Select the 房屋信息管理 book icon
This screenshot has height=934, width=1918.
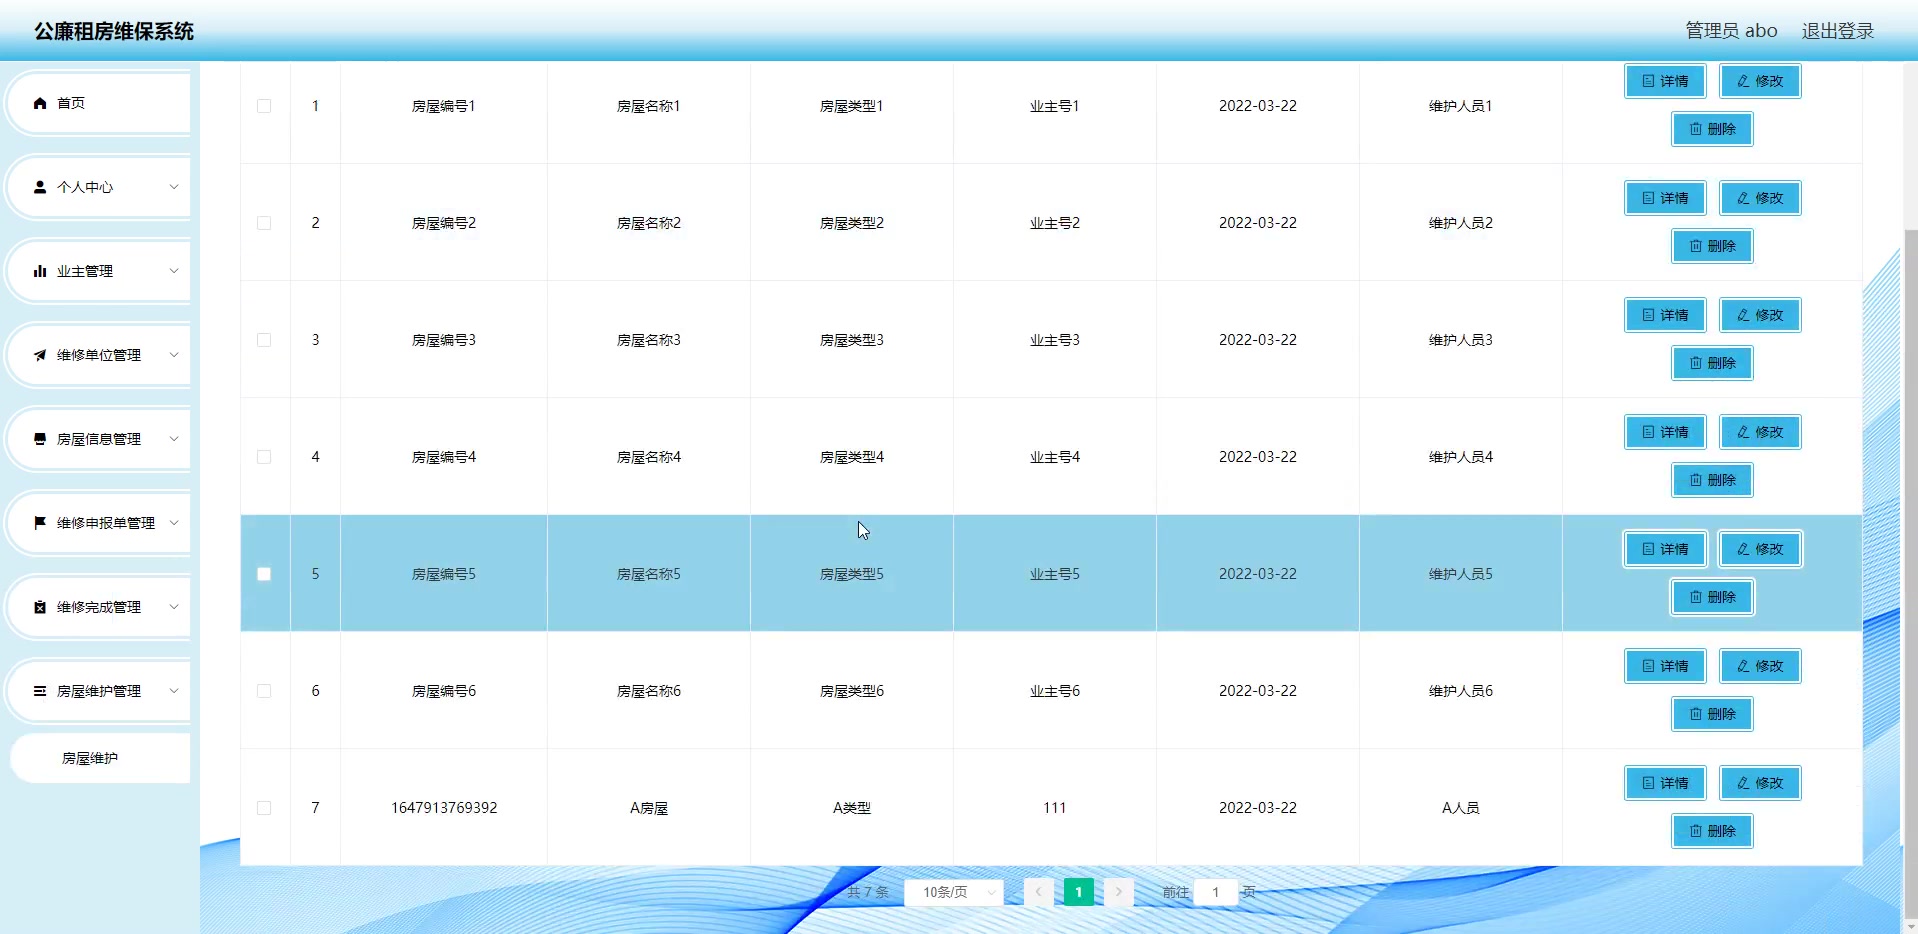point(39,439)
